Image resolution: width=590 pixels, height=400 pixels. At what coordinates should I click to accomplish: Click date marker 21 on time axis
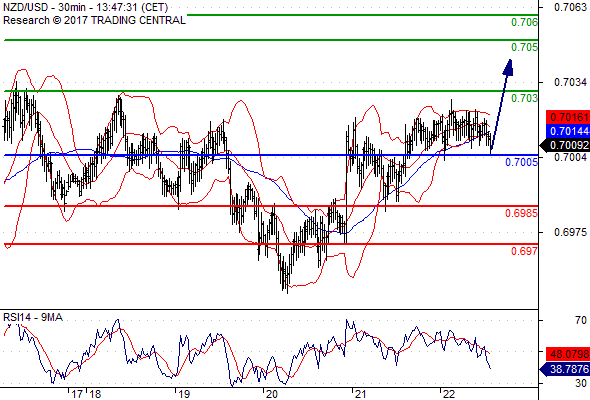coord(360,394)
